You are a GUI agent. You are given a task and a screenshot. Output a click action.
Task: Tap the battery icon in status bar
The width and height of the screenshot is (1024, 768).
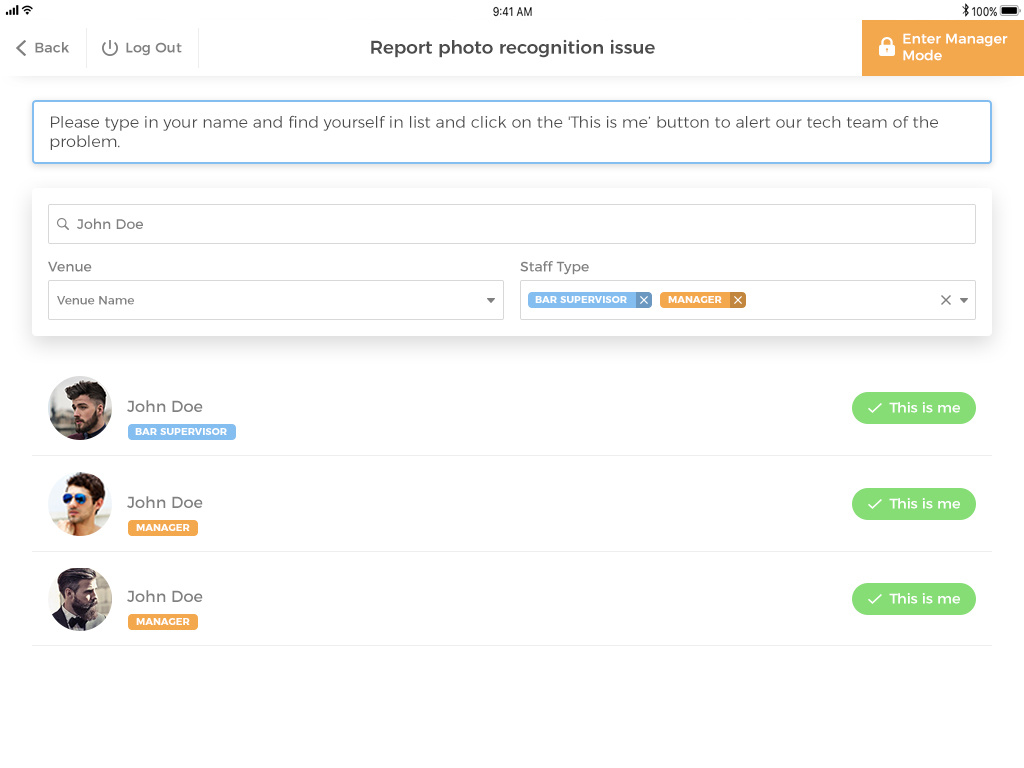pyautogui.click(x=1009, y=11)
